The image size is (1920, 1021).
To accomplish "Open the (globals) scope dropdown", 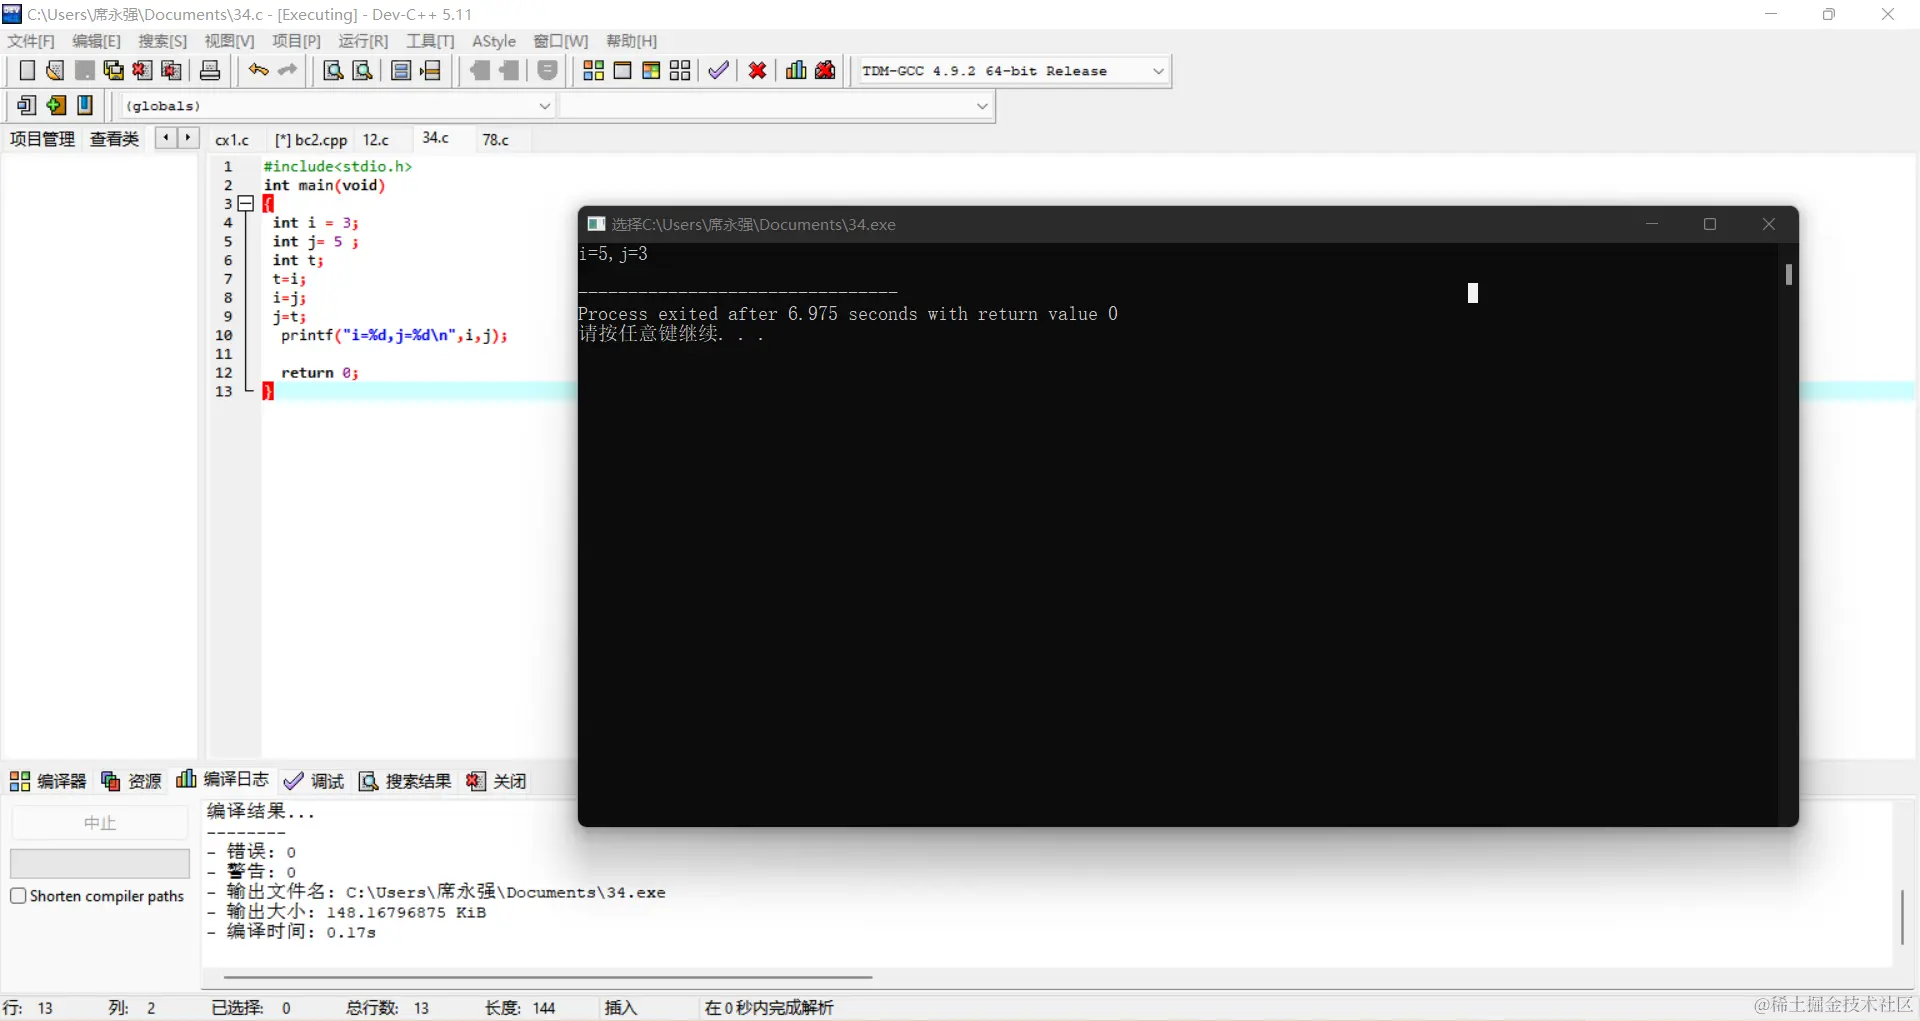I will (x=544, y=106).
